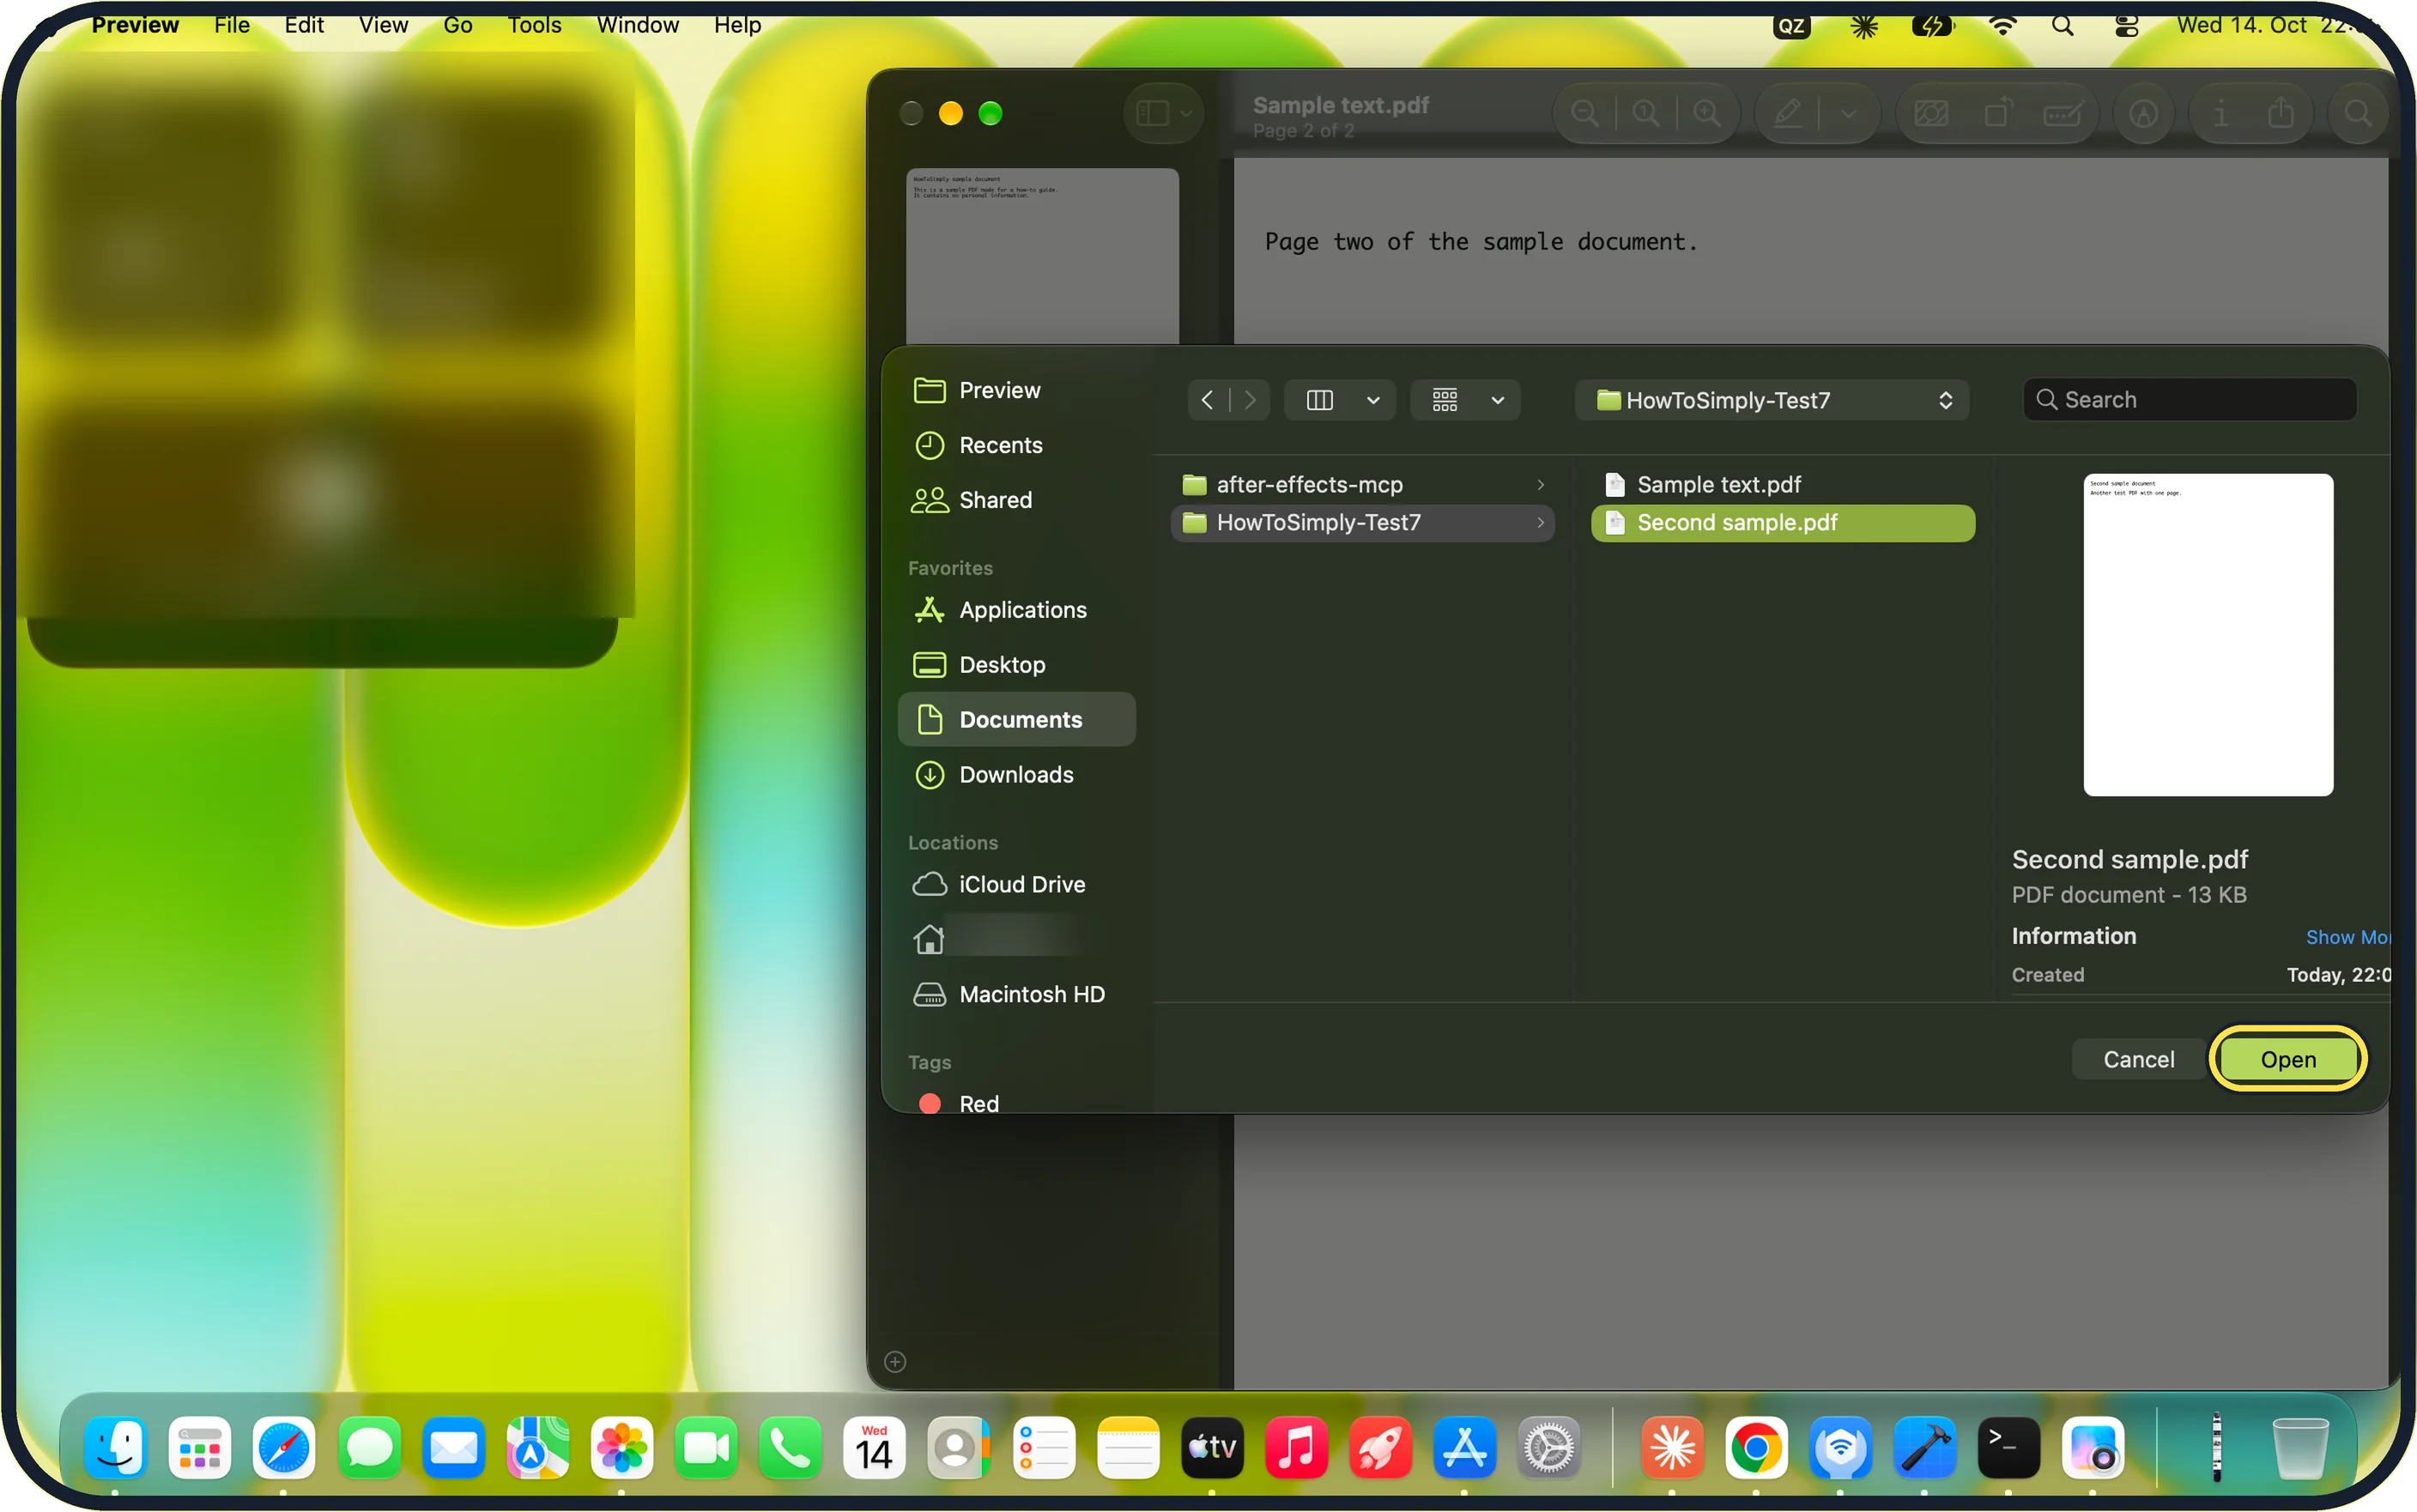Click Zoom In in Preview toolbar
This screenshot has width=2417, height=1512.
[x=1707, y=113]
